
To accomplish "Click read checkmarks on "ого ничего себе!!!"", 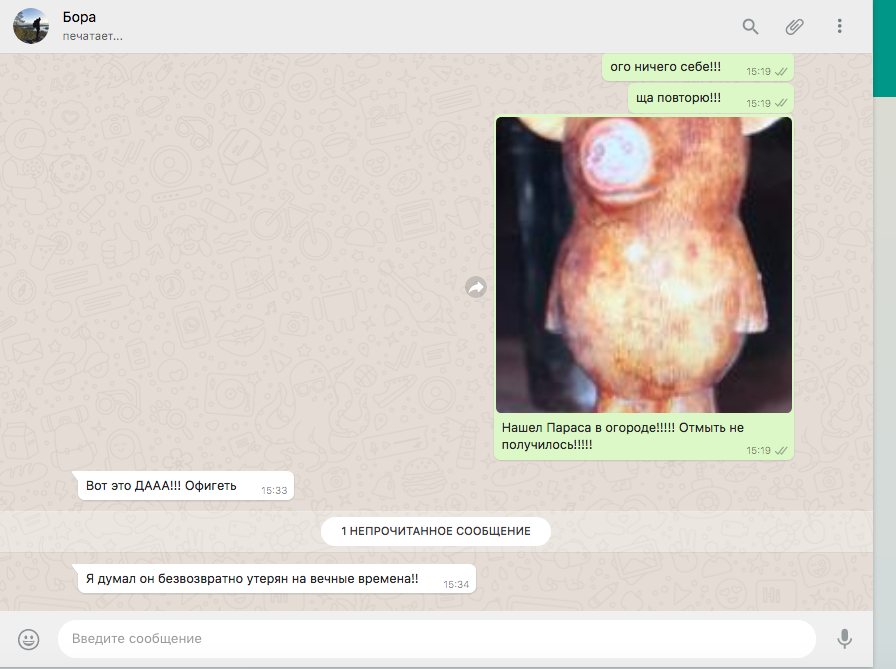I will click(x=781, y=72).
